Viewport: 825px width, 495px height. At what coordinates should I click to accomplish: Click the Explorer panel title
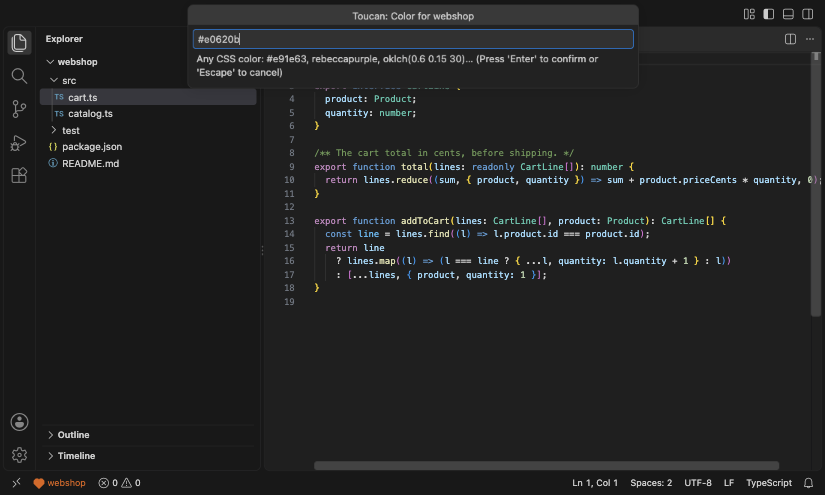pos(64,39)
